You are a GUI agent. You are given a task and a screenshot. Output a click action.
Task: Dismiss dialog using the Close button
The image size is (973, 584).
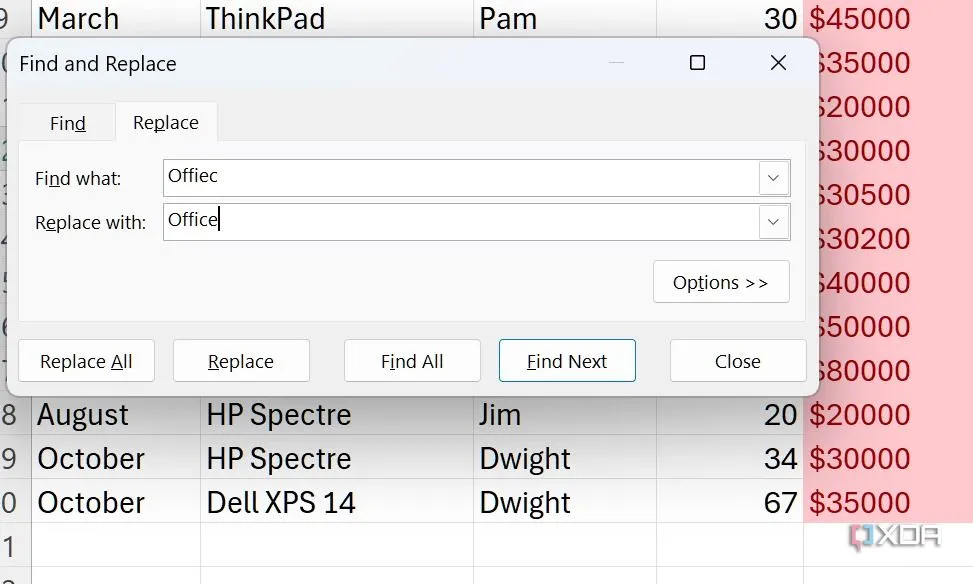pos(737,361)
